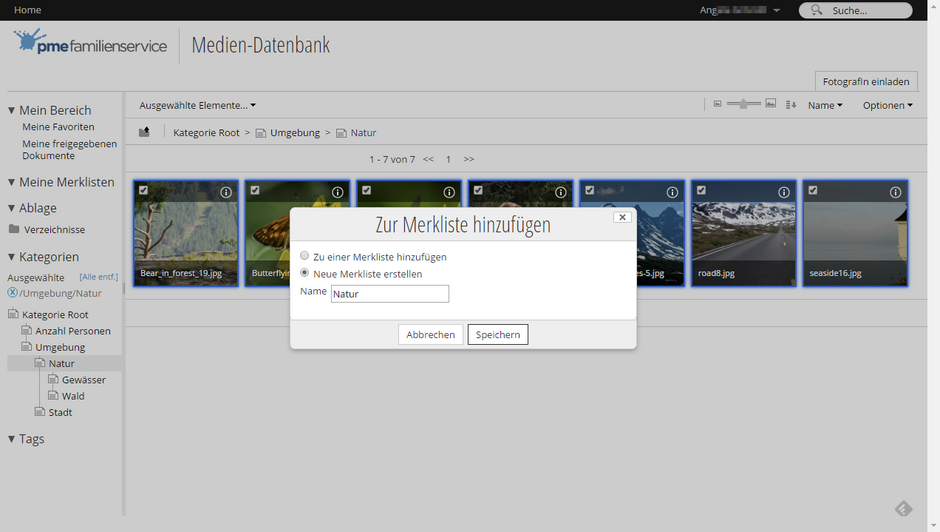This screenshot has width=940, height=532.
Task: Expand the Tags section
Action: (x=11, y=439)
